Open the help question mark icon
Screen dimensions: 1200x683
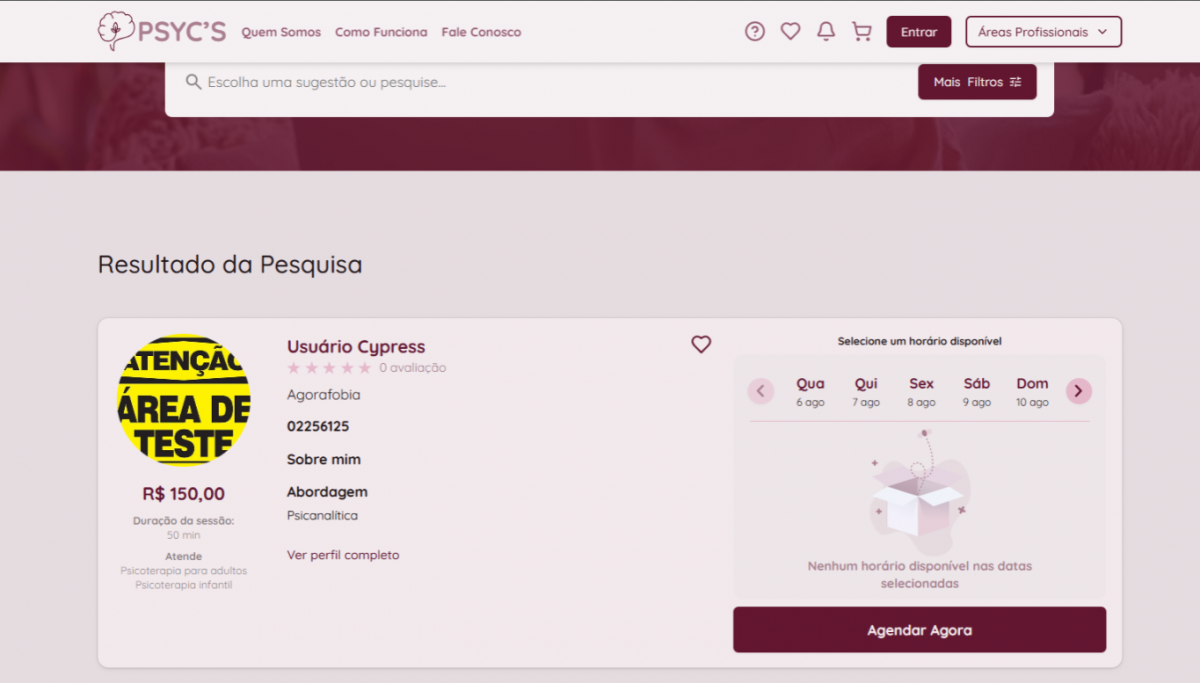pos(755,32)
